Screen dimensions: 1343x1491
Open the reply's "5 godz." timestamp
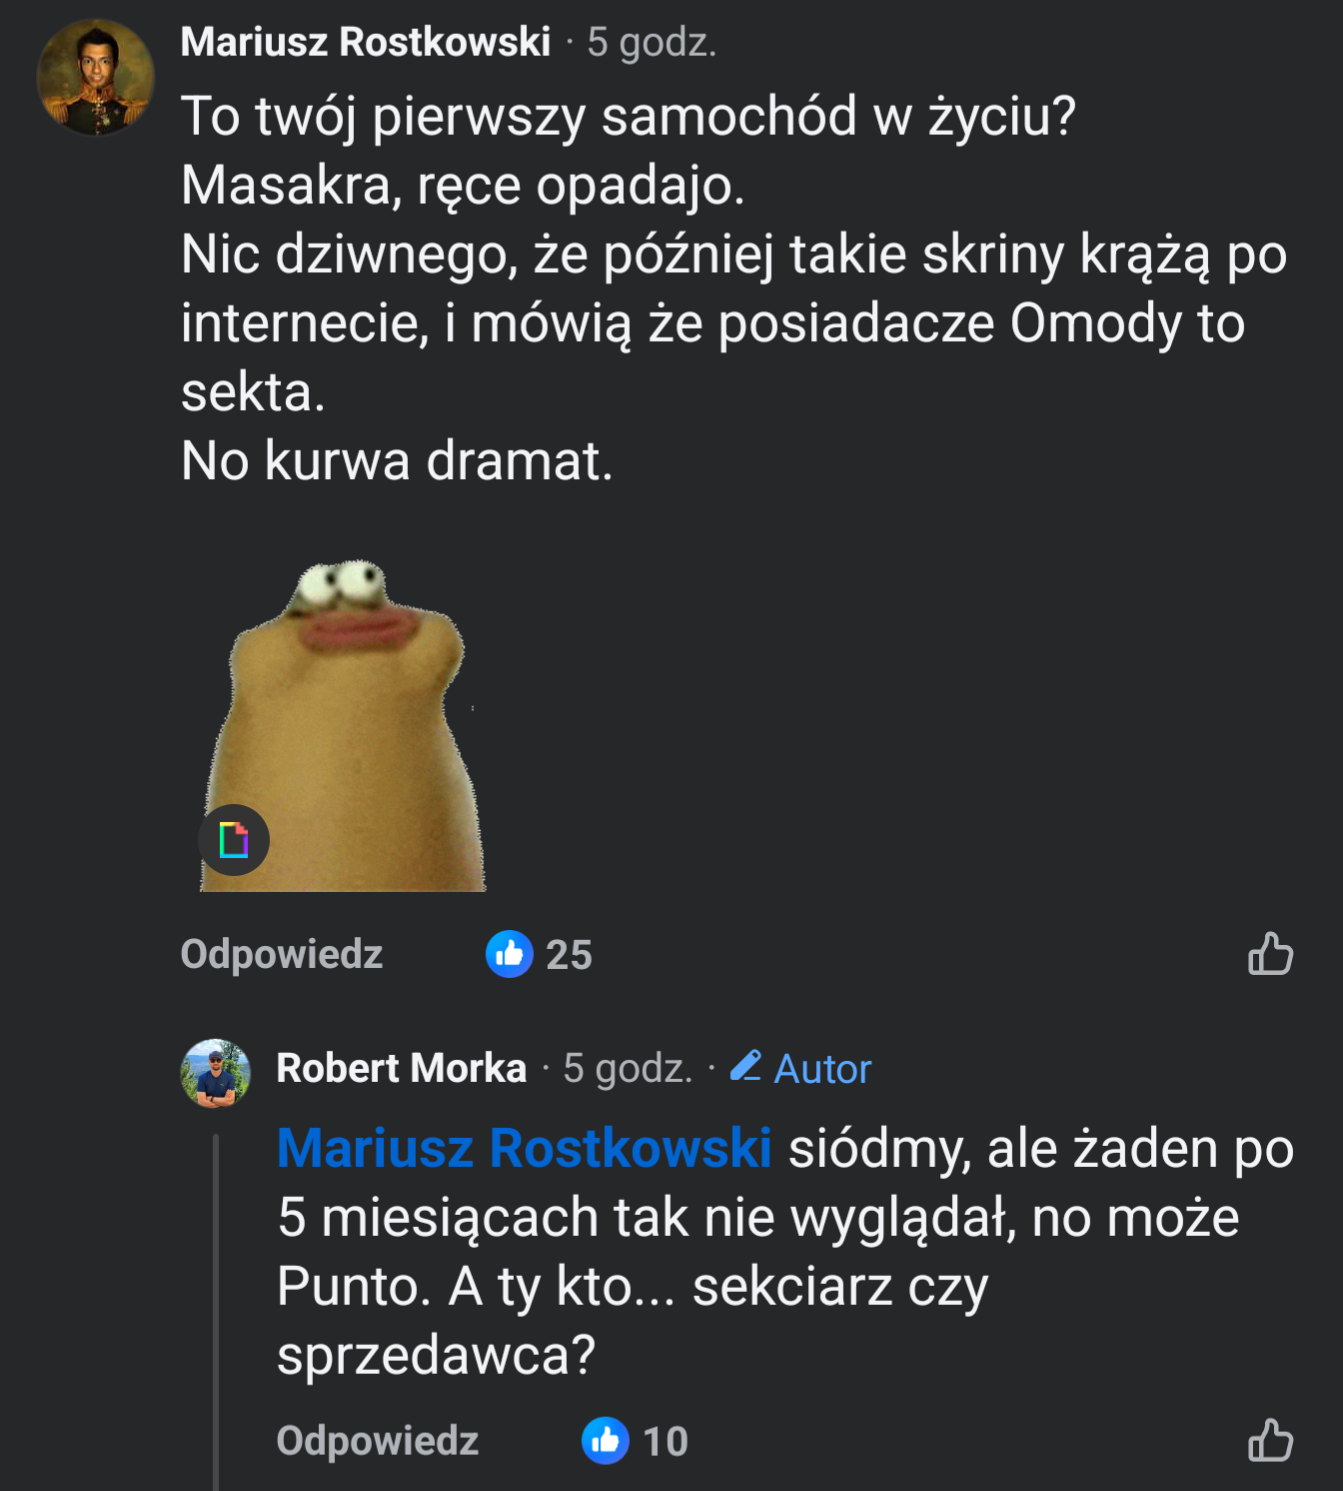627,1068
